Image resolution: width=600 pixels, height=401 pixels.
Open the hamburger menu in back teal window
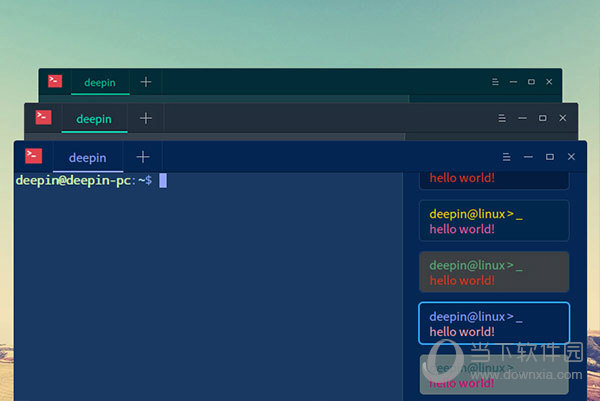coord(495,82)
